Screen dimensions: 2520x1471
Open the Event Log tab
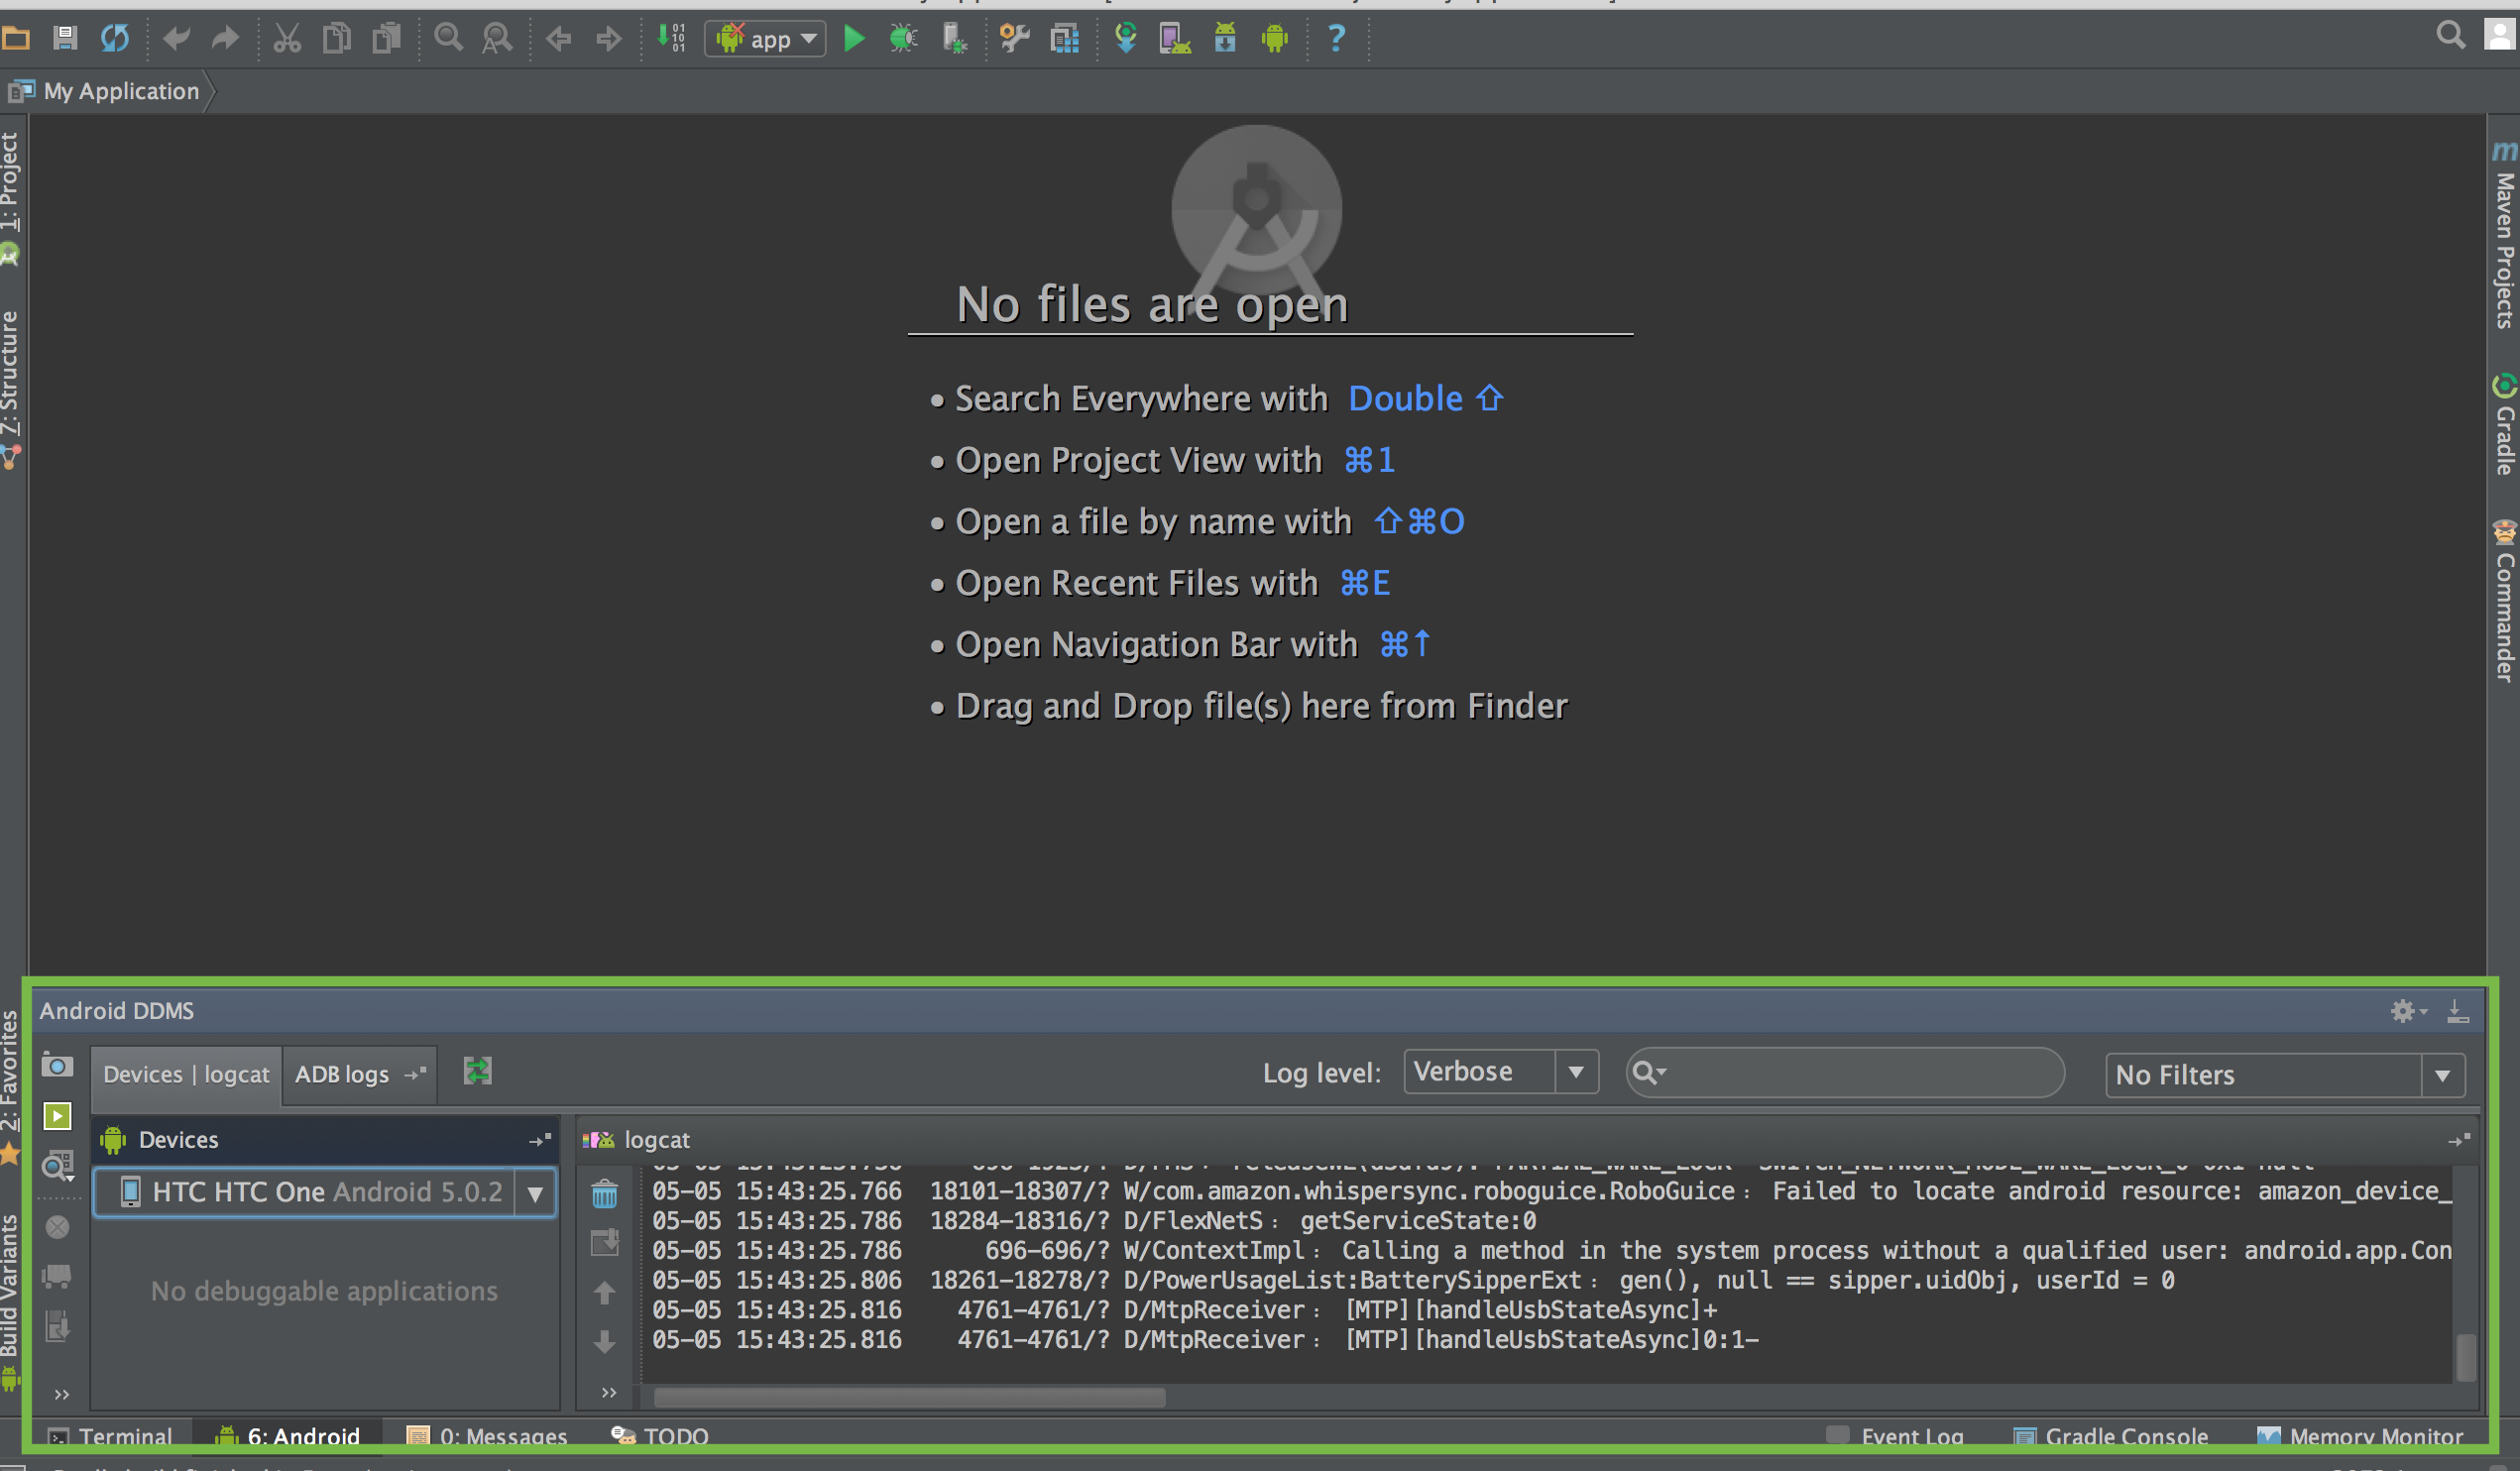(x=1895, y=1437)
